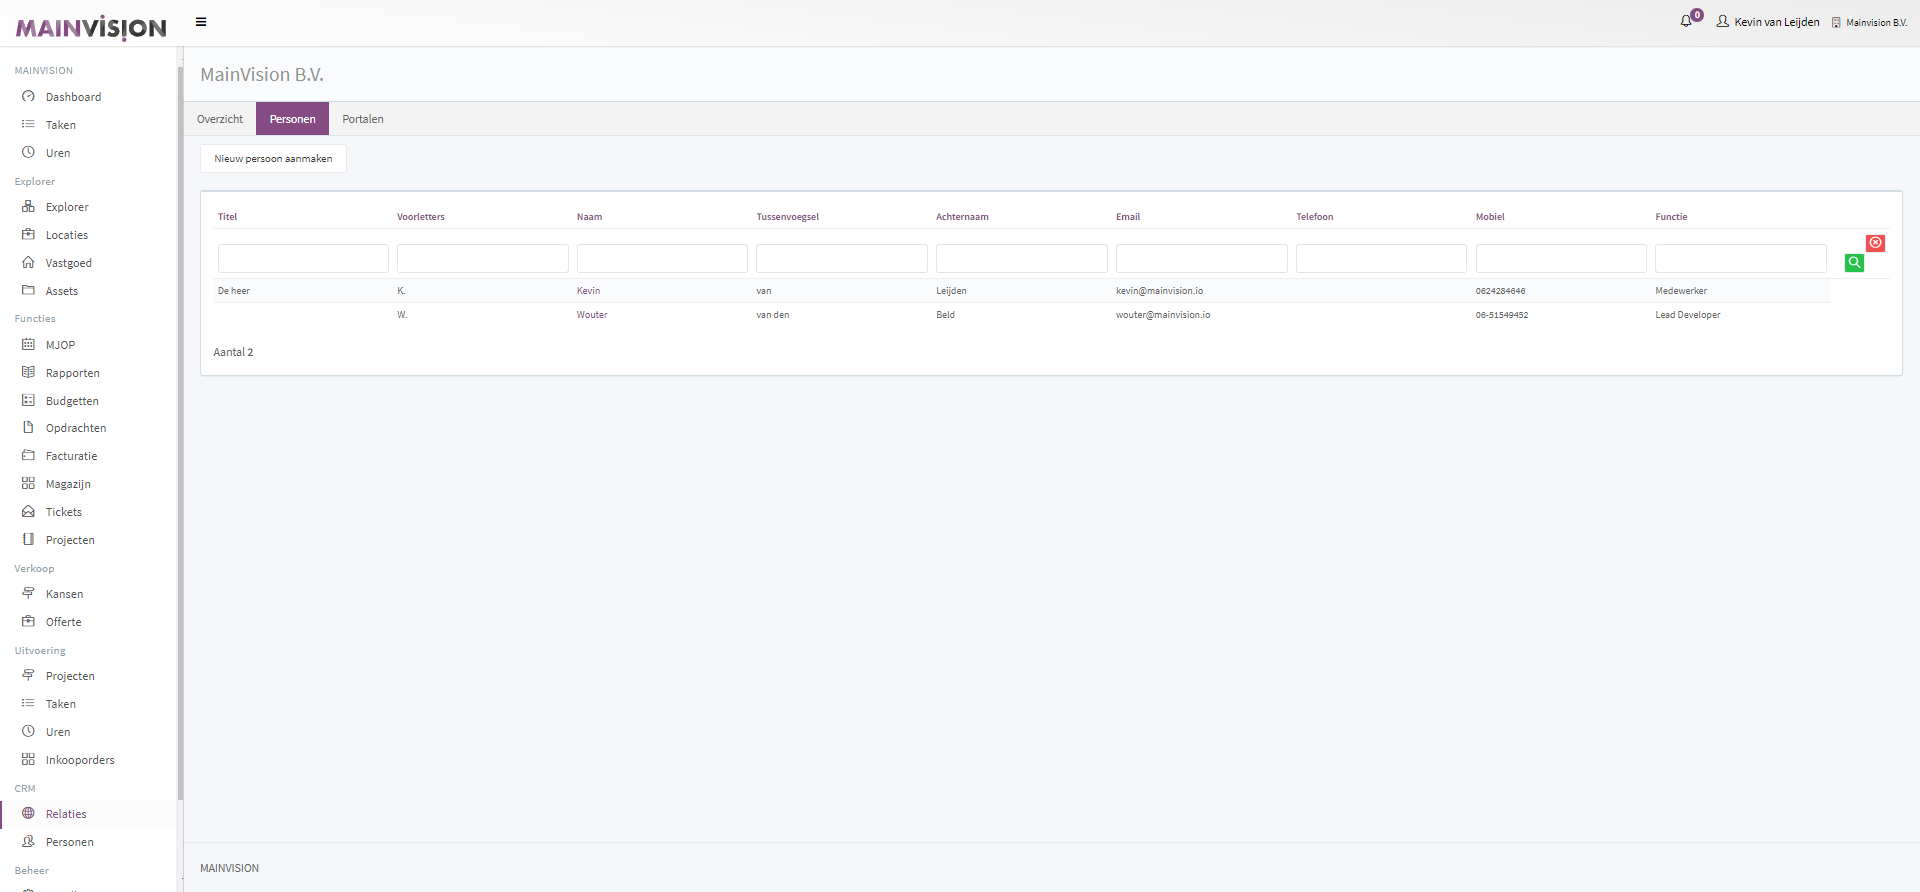Open the Dashboard icon in the sidebar
Image resolution: width=1920 pixels, height=892 pixels.
coord(28,97)
